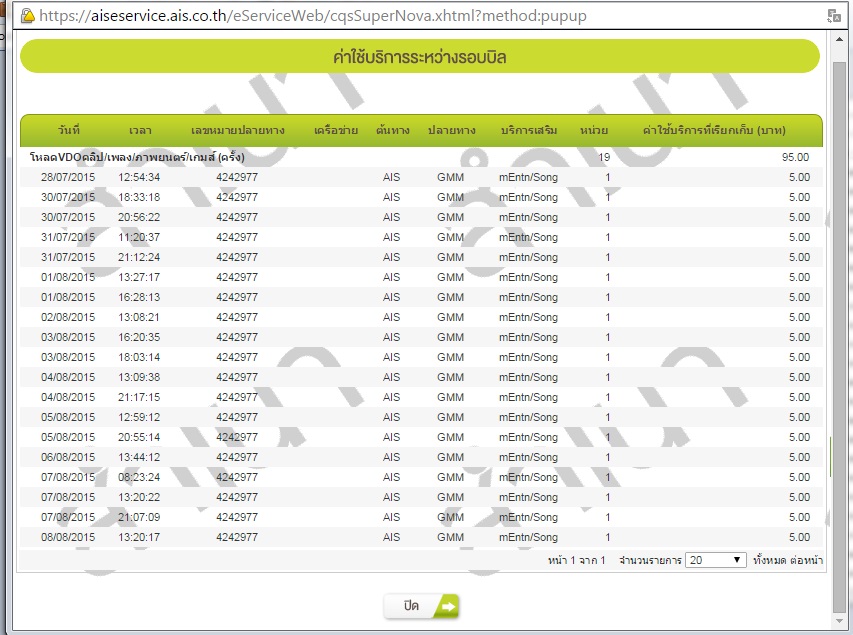Viewport: 853px width, 635px height.
Task: Click the date 06/08/2015
Action: pyautogui.click(x=67, y=457)
